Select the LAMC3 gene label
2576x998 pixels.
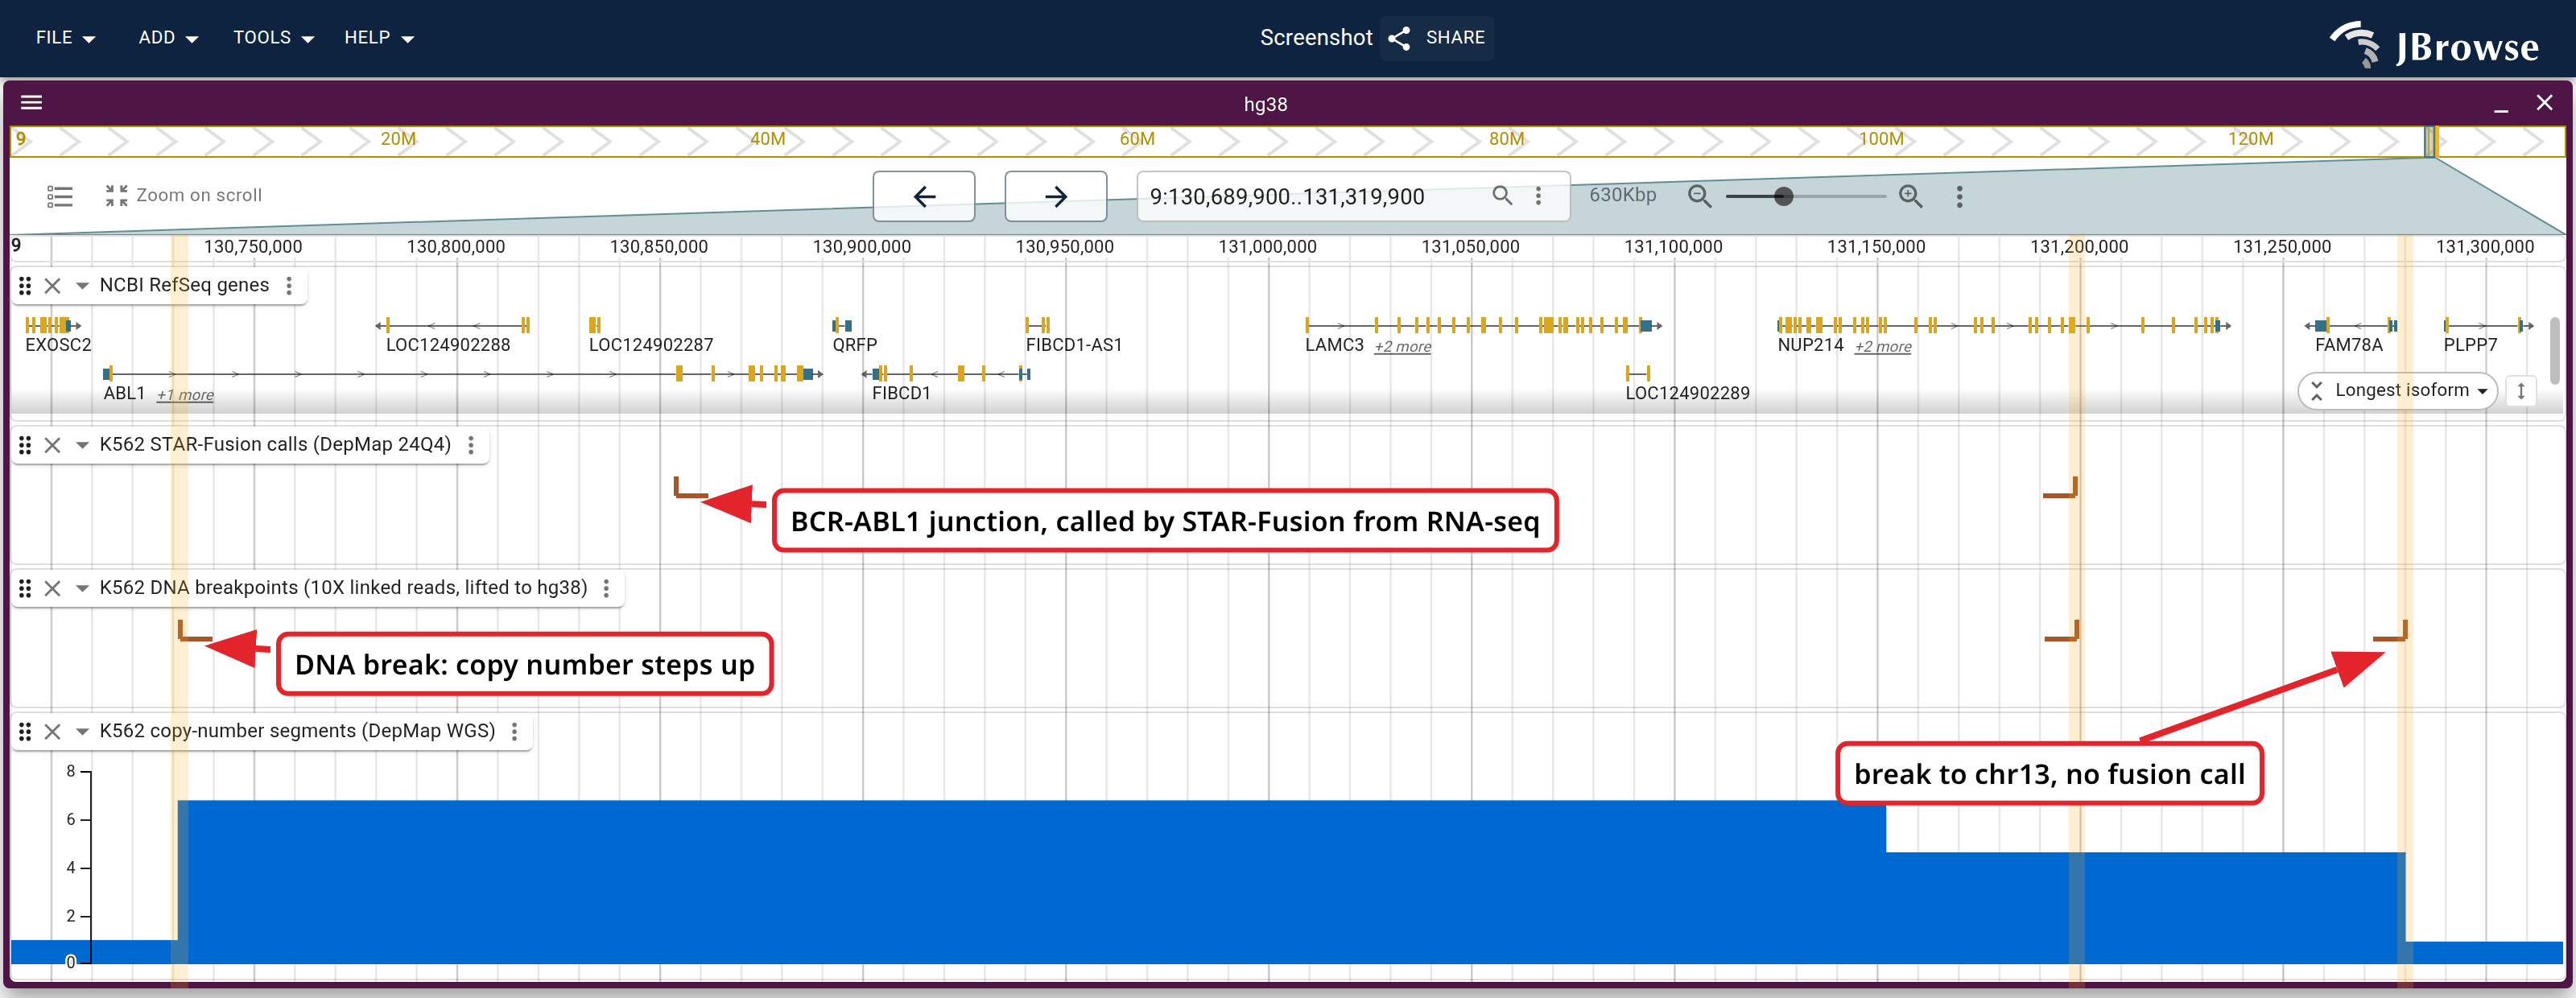click(1334, 345)
